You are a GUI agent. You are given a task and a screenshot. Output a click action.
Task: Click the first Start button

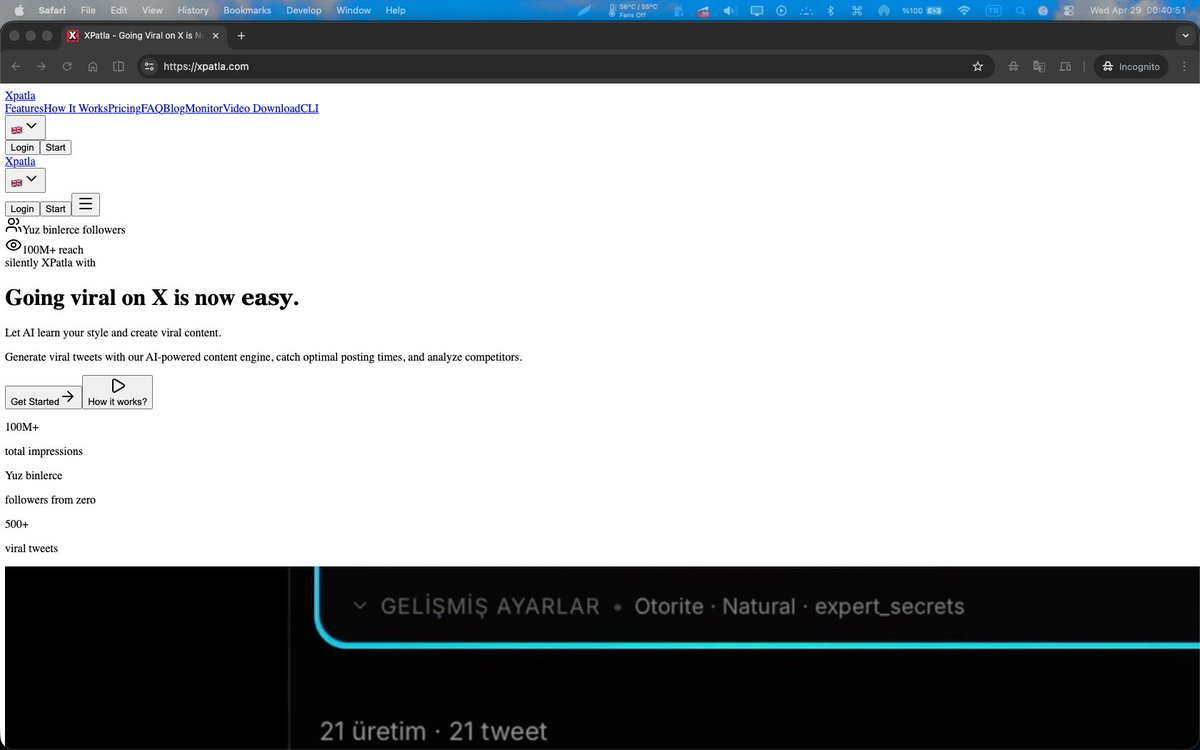(55, 147)
